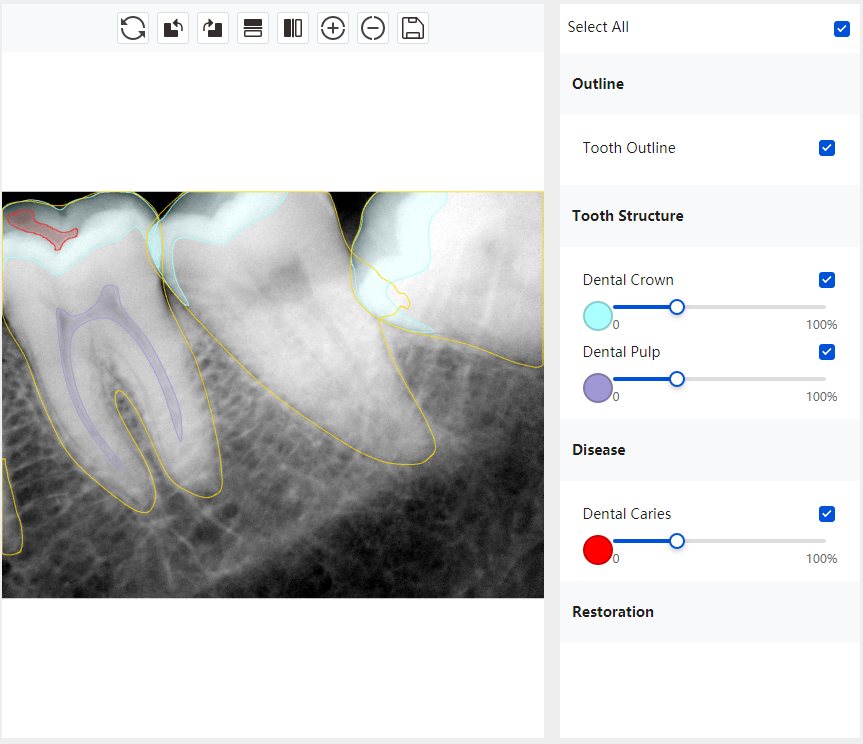Toggle the Dental Pulp checkbox

point(826,352)
